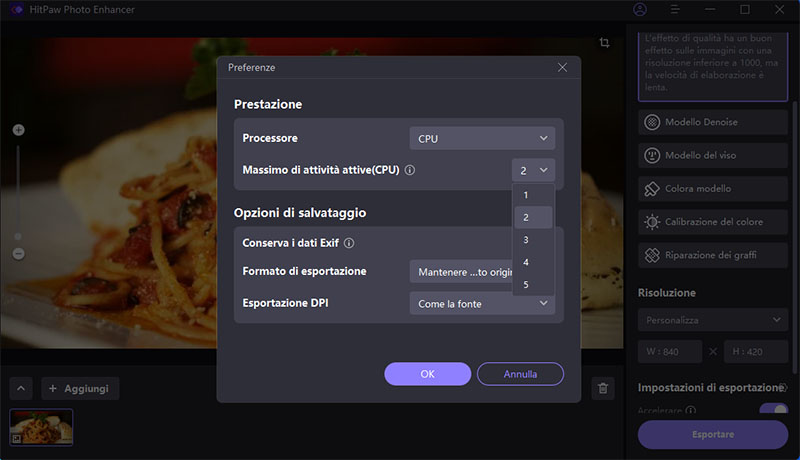Click the aspect link icon between W and H

(x=713, y=352)
